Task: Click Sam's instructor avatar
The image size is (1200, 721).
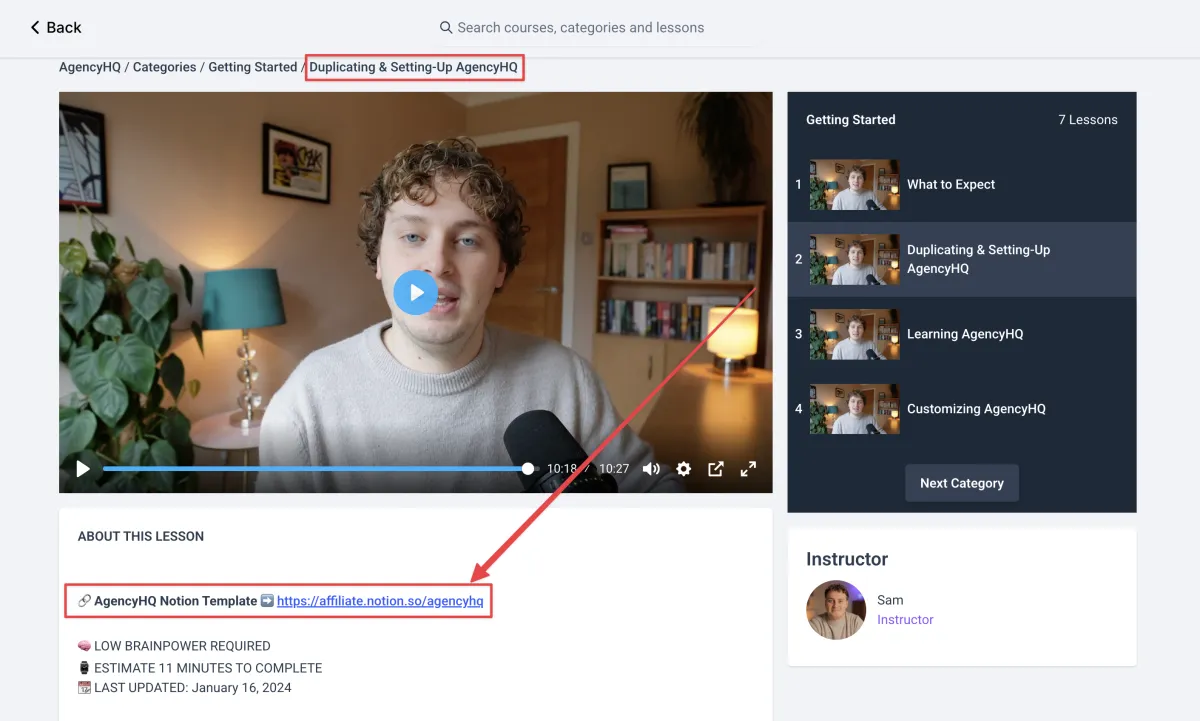Action: (836, 610)
